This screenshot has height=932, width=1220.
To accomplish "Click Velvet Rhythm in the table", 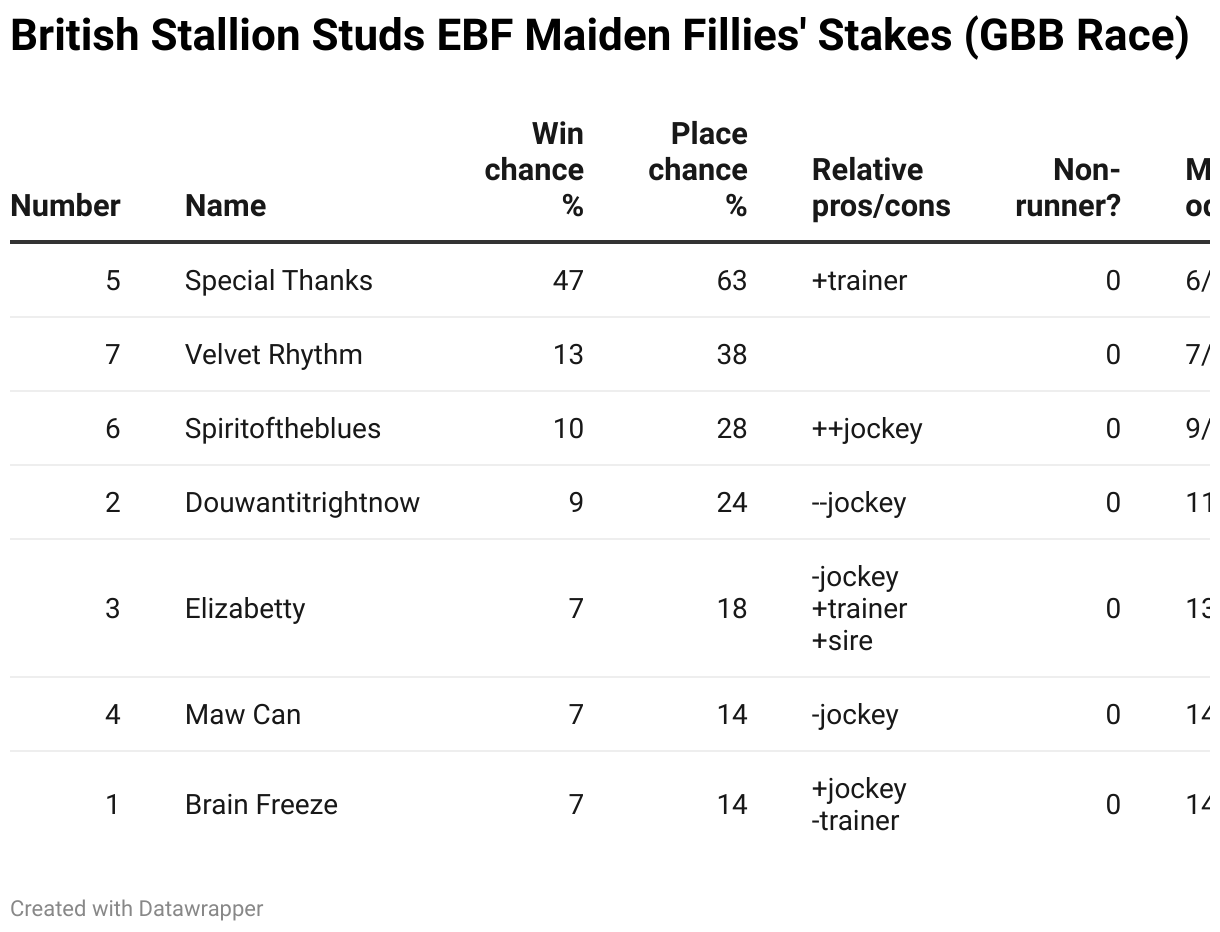I will (274, 355).
